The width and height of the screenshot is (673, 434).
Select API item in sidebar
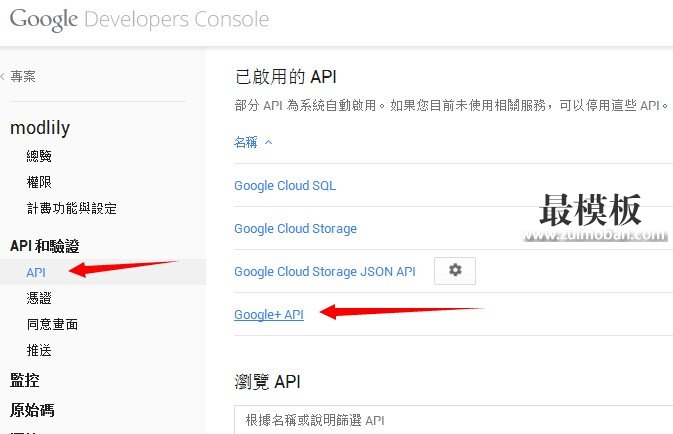[x=36, y=272]
